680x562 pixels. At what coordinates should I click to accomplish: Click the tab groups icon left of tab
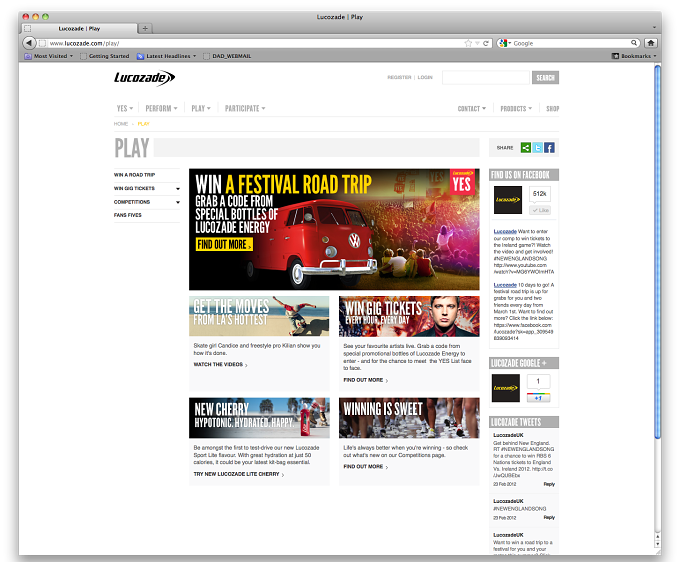coord(28,28)
